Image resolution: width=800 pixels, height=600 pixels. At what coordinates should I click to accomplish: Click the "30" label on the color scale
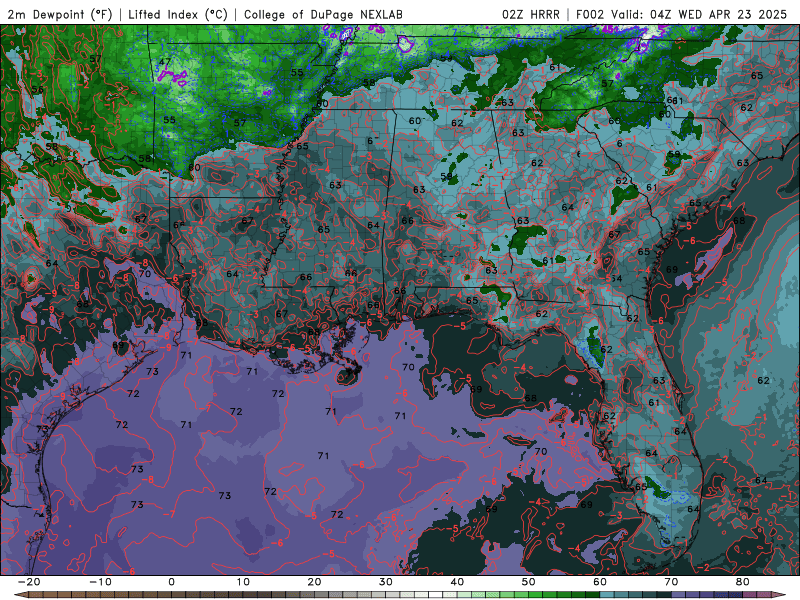coord(386,582)
